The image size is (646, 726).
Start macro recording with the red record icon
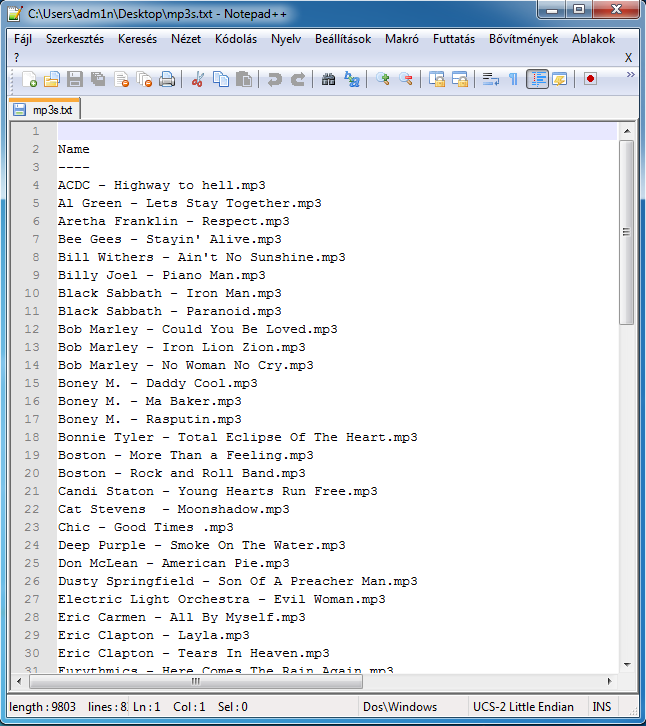point(590,79)
